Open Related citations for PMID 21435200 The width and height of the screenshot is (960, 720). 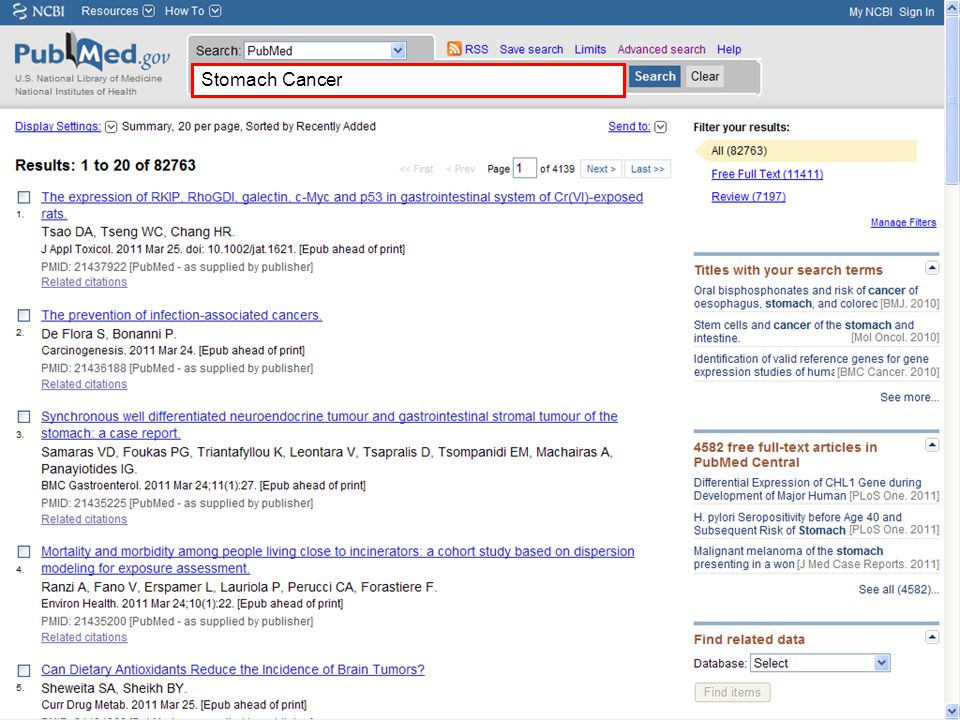point(84,637)
